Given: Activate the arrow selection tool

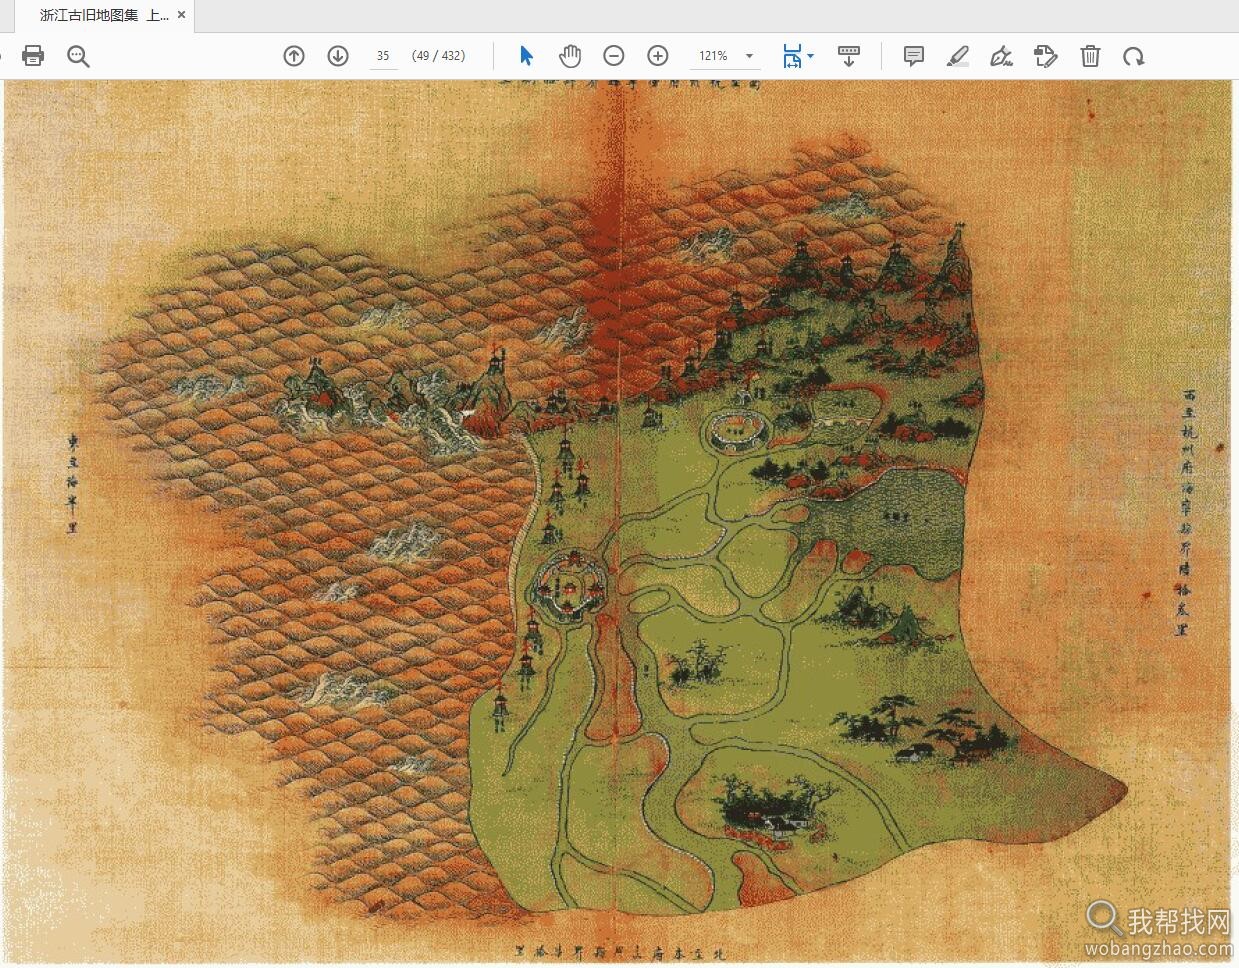Looking at the screenshot, I should [526, 56].
